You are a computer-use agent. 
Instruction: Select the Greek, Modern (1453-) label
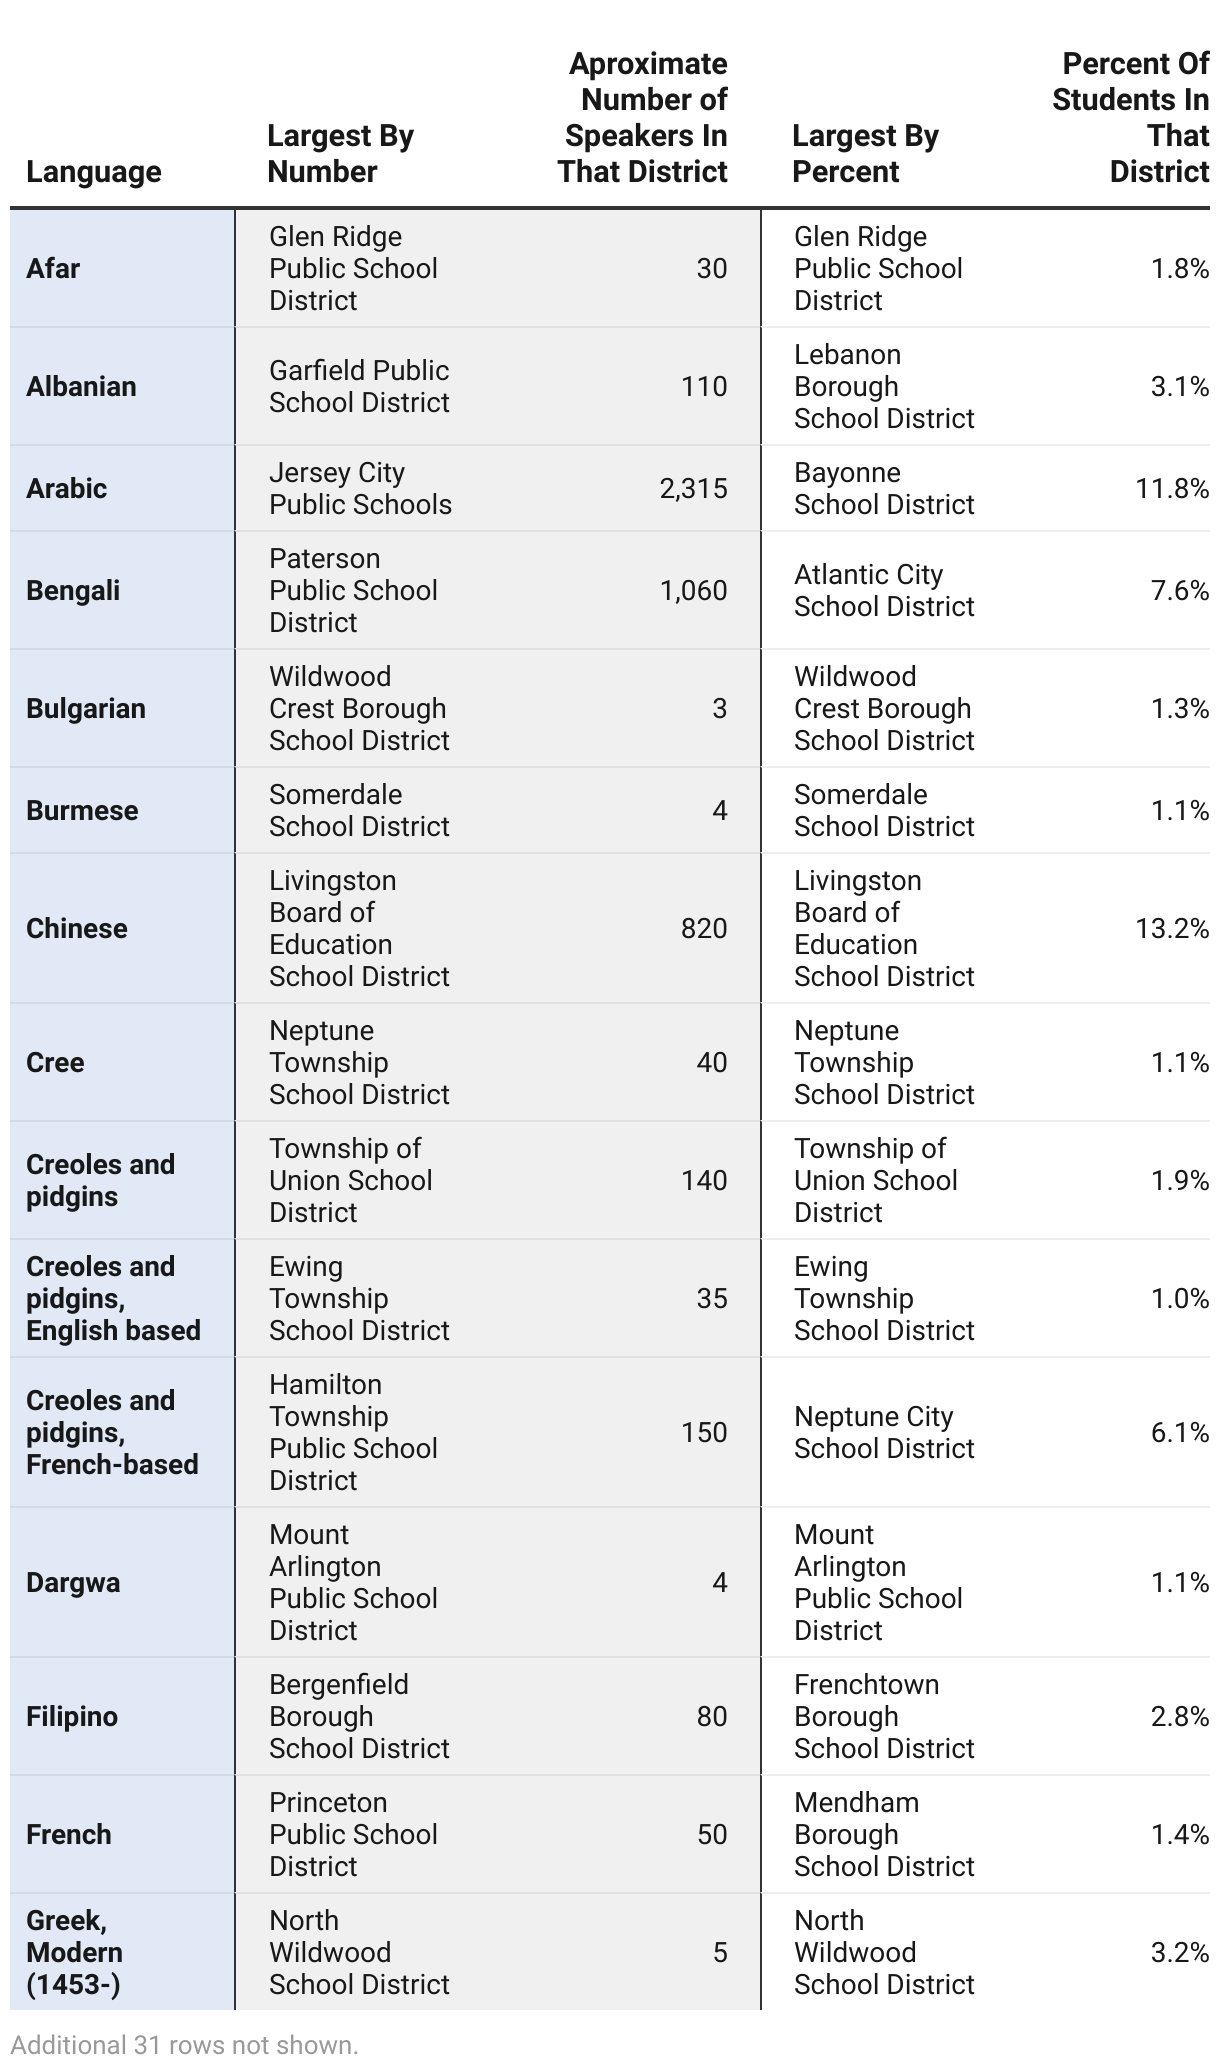pyautogui.click(x=75, y=1952)
